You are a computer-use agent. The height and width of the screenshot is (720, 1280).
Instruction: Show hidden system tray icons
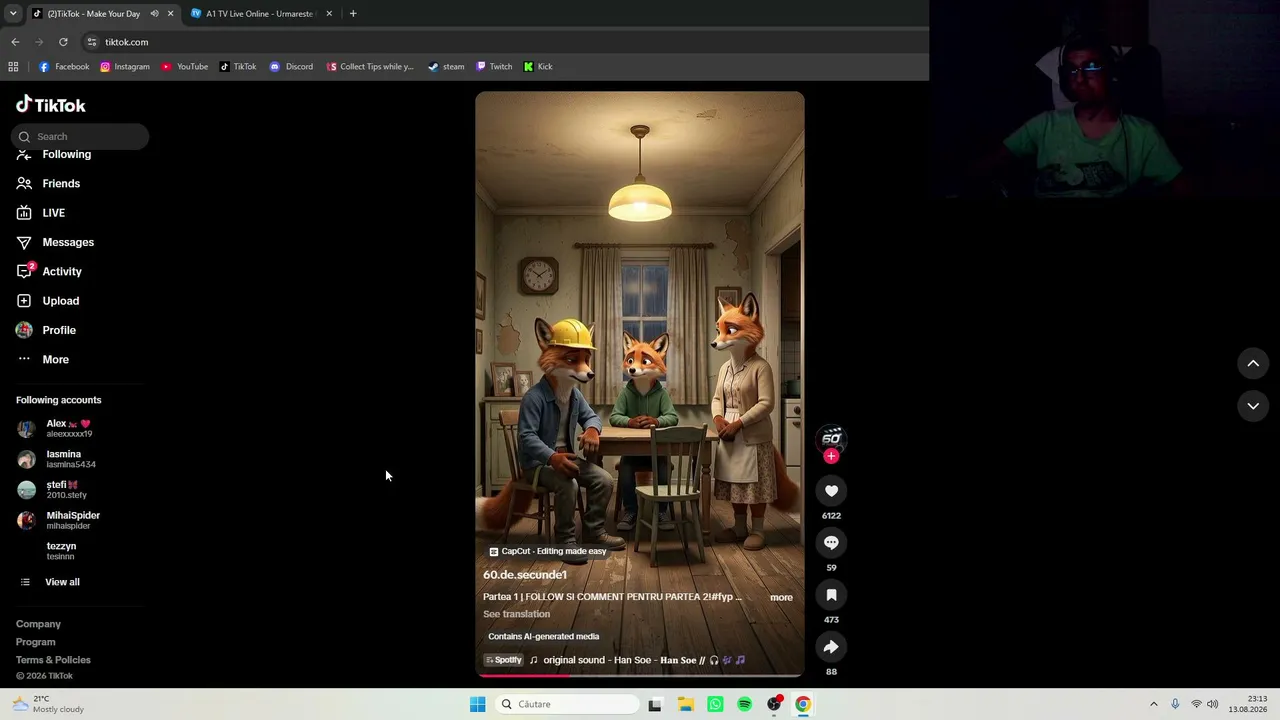(1153, 704)
